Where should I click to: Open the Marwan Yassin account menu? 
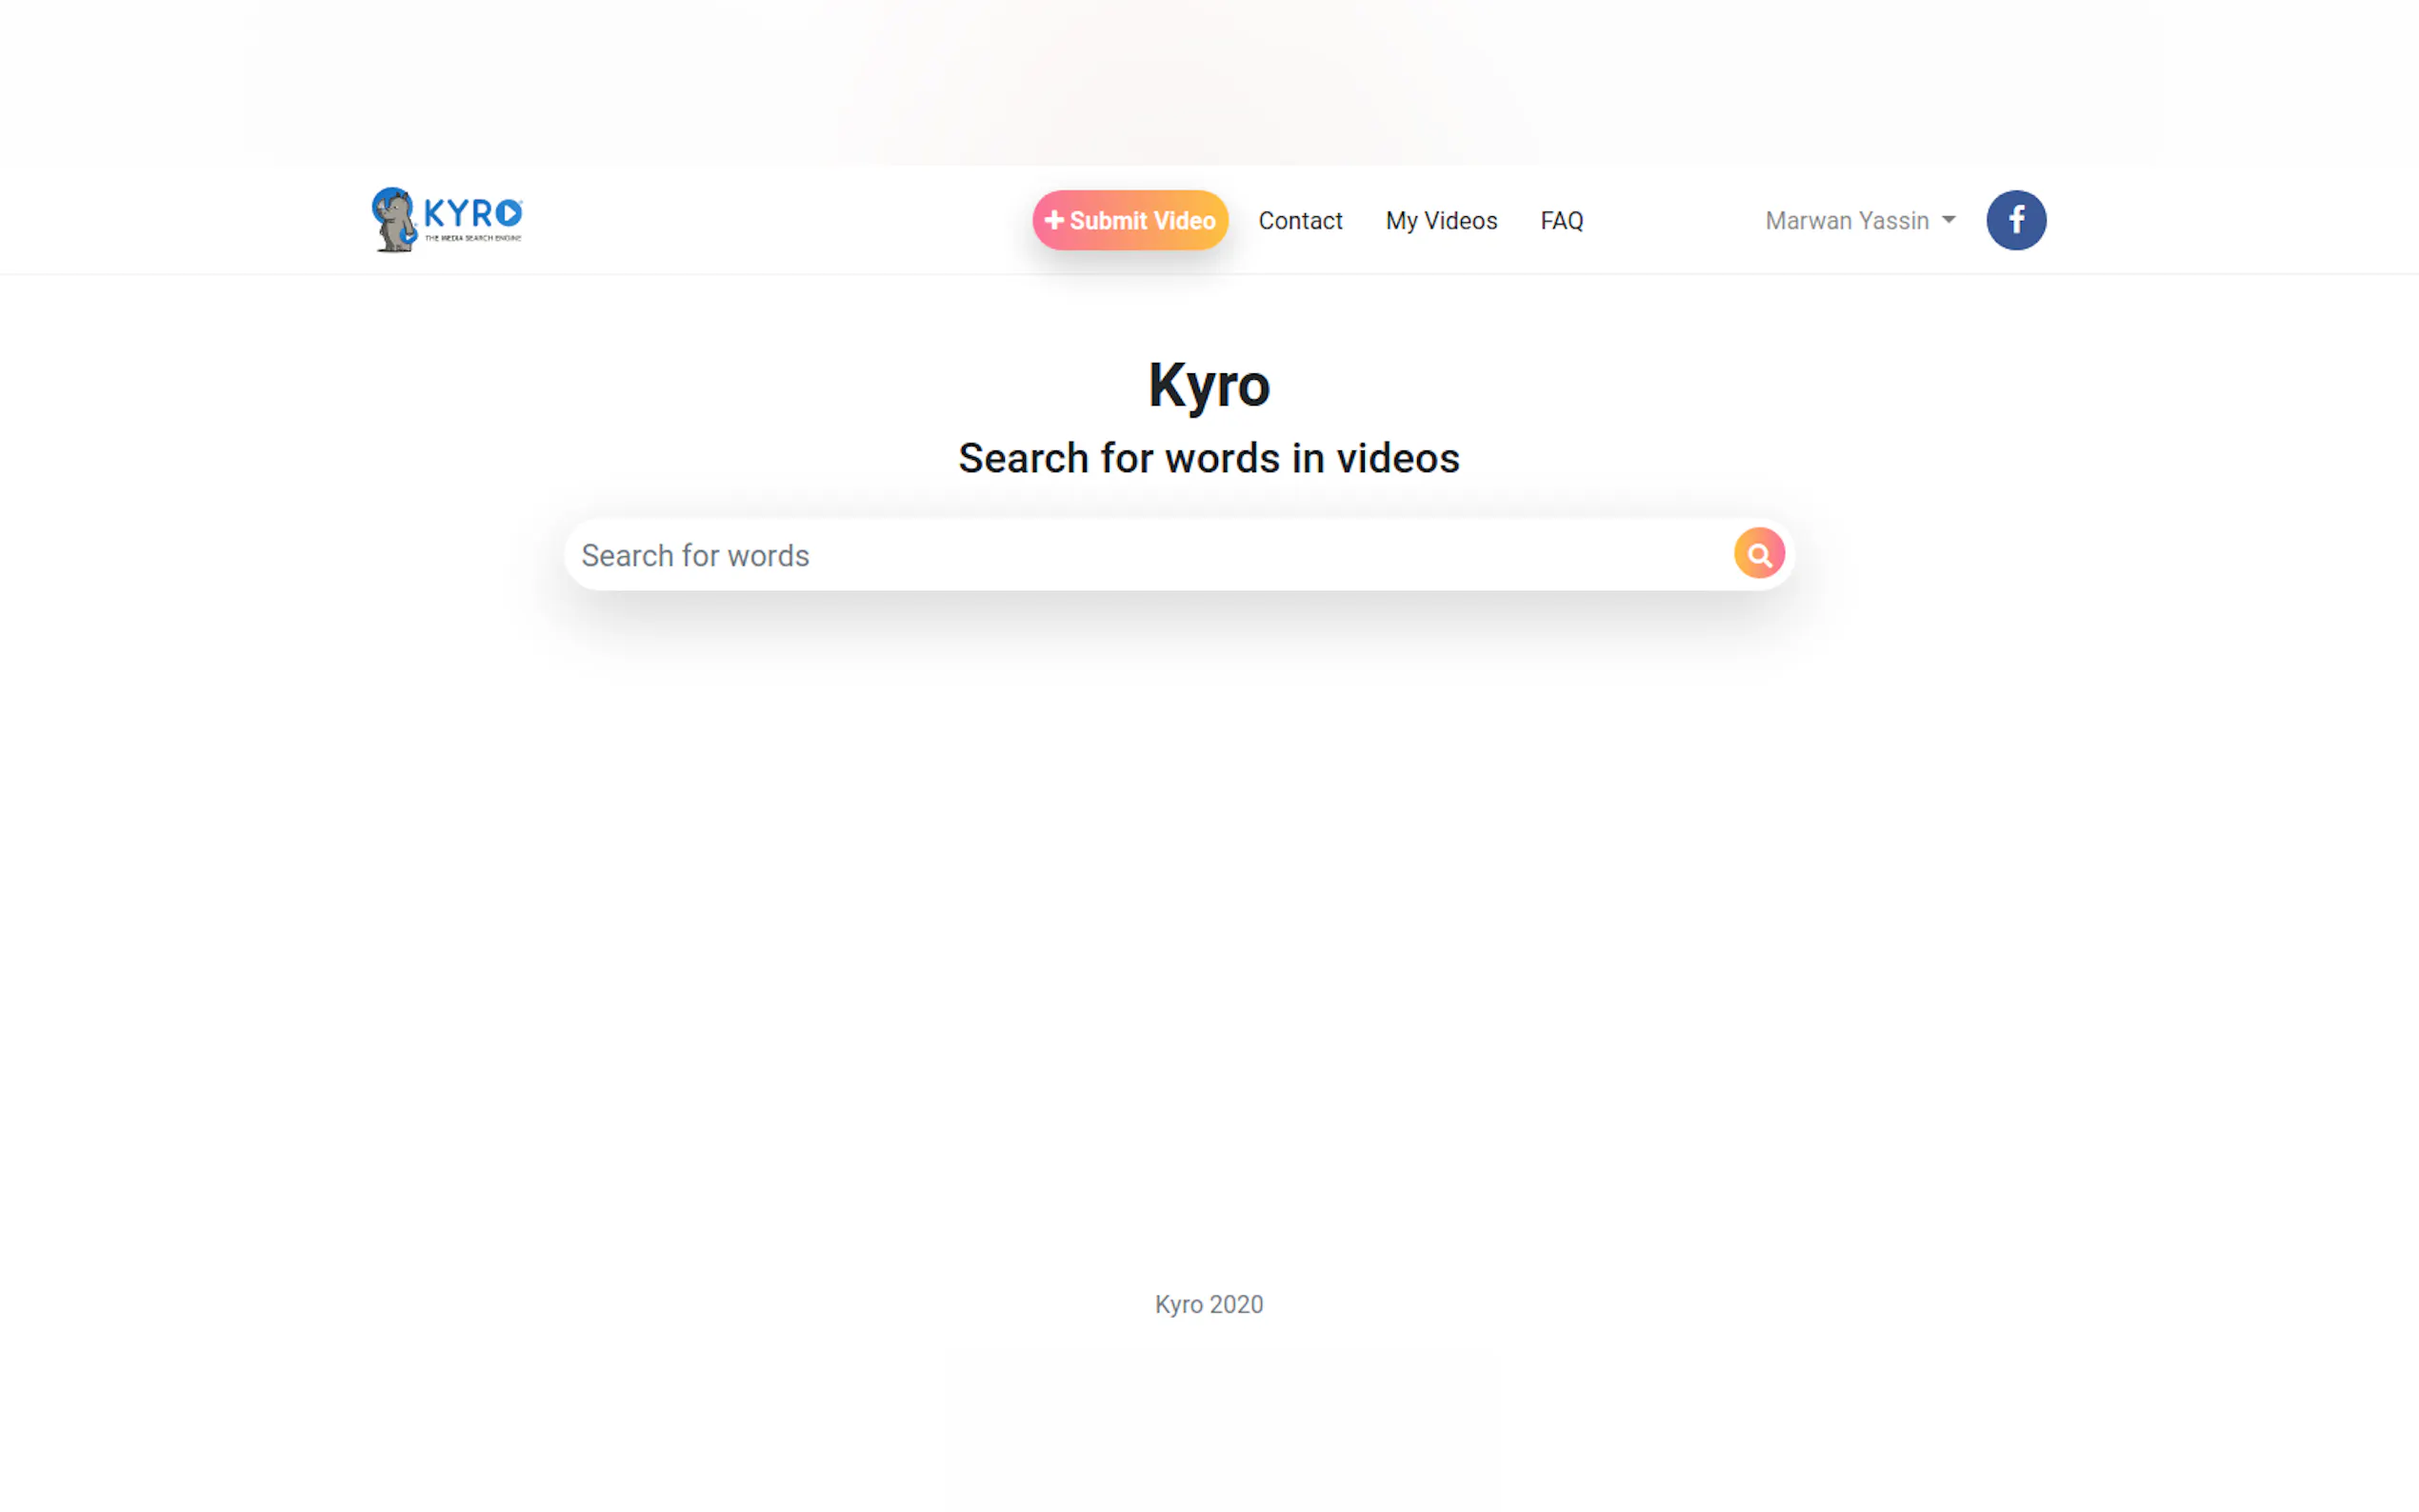point(1846,221)
